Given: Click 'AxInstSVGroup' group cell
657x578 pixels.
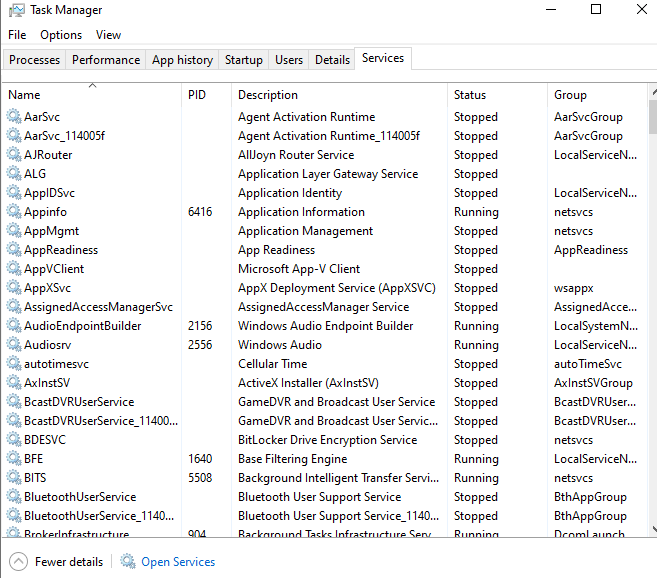Looking at the screenshot, I should (x=593, y=383).
